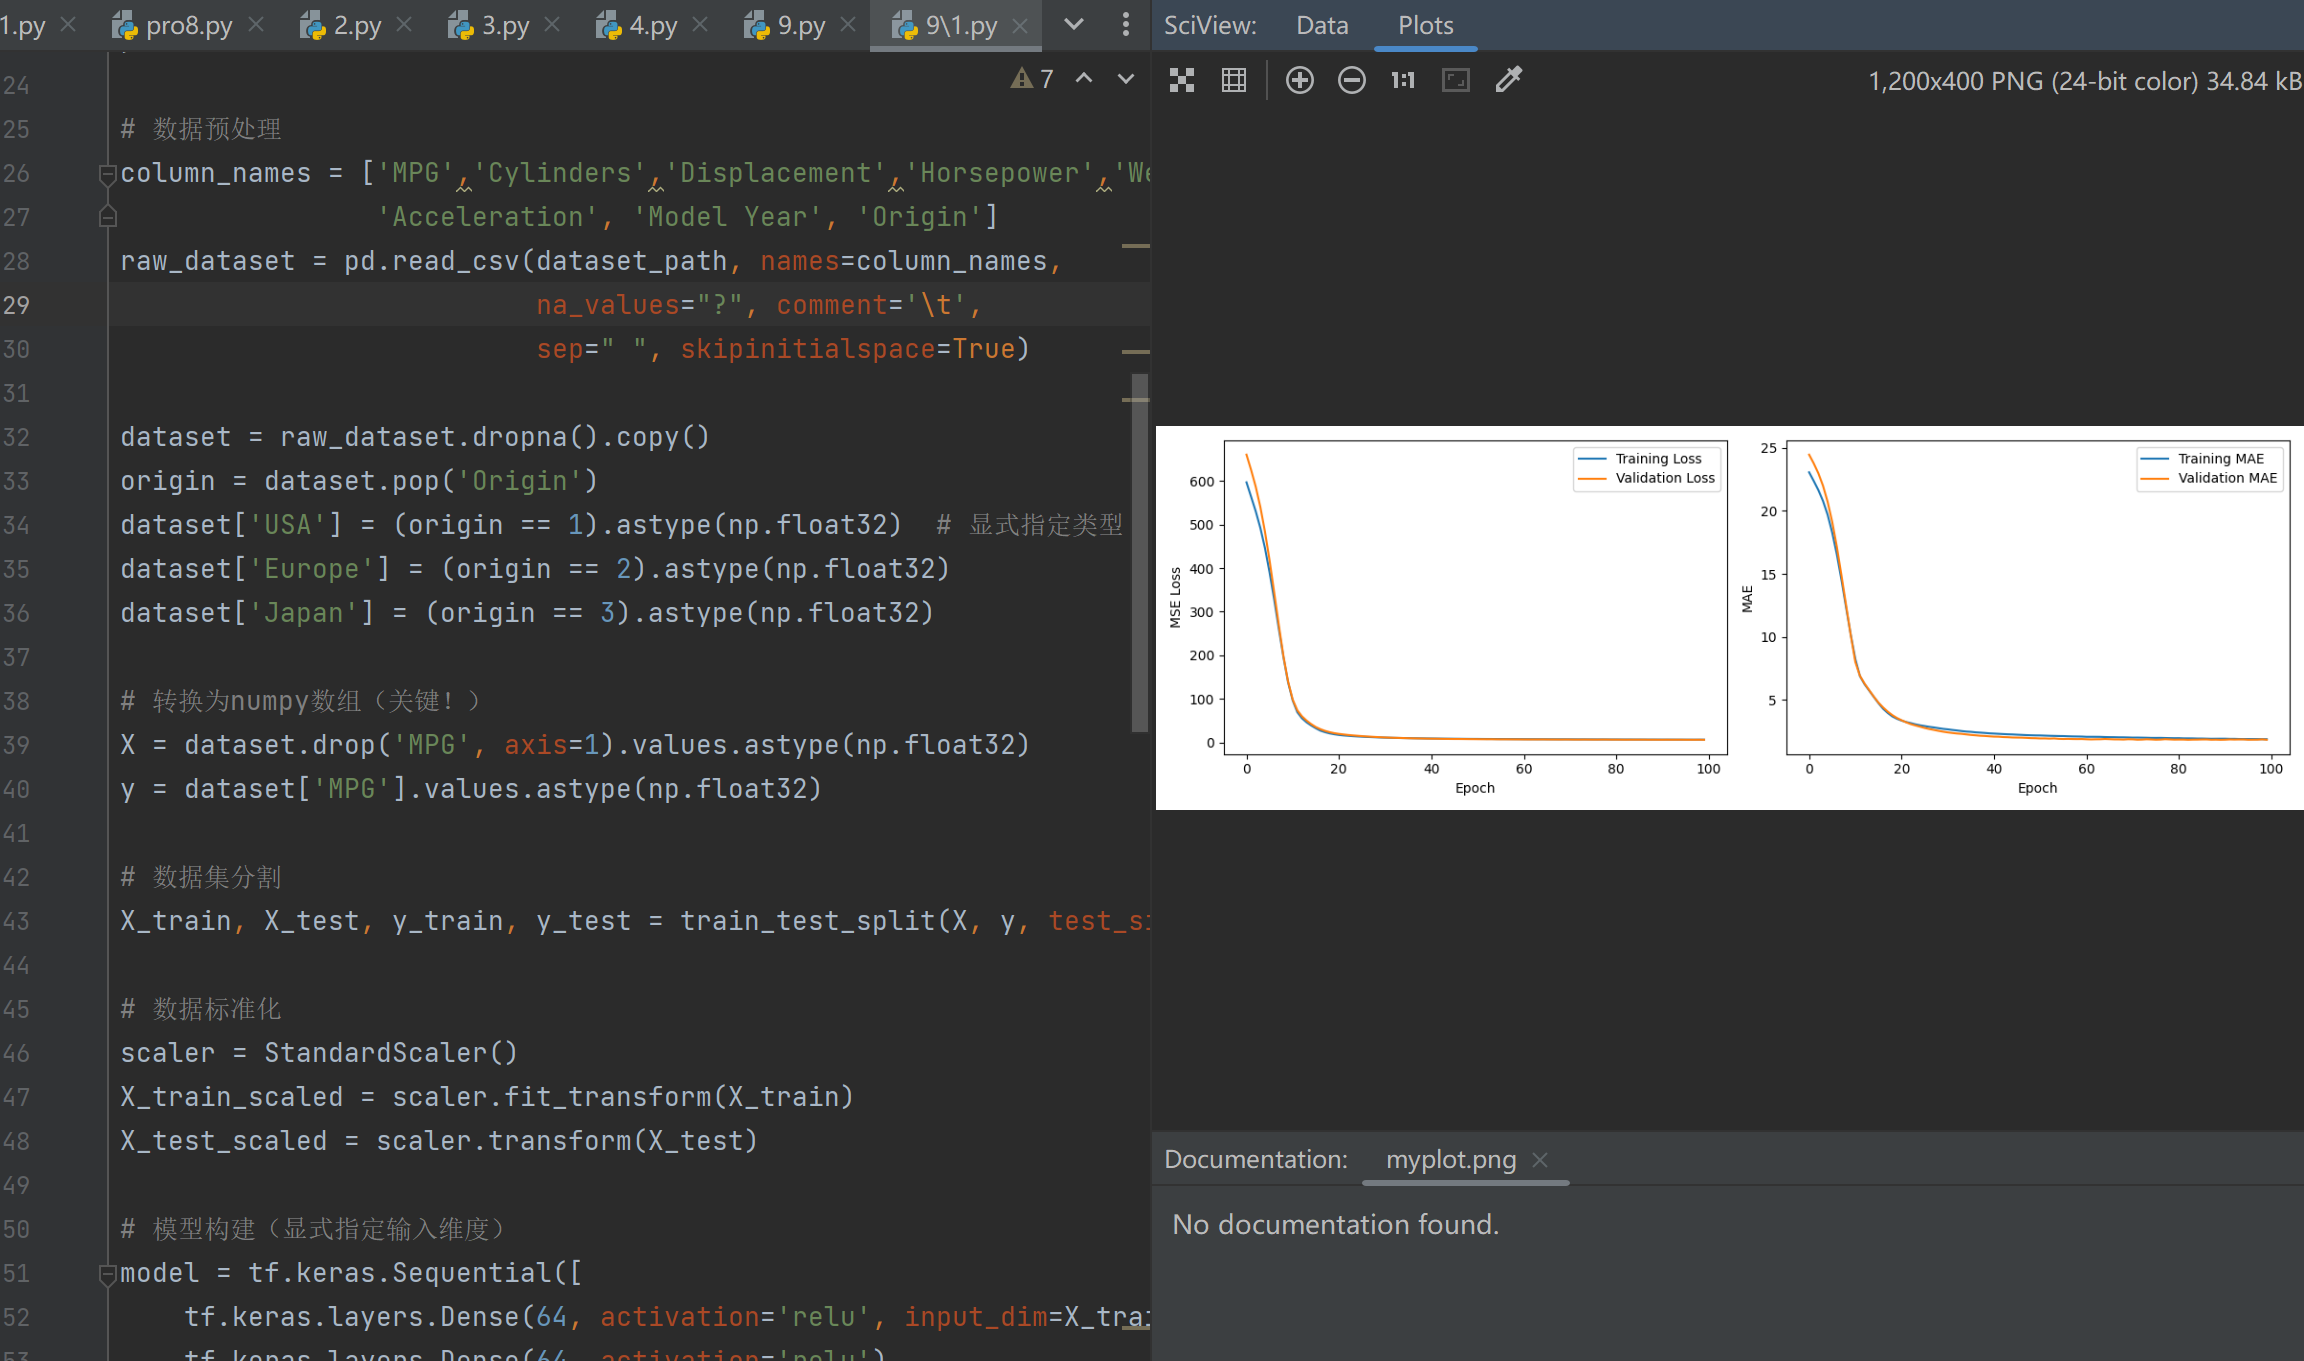Click 'No documentation found.' text
Image resolution: width=2304 pixels, height=1361 pixels.
click(x=1335, y=1224)
